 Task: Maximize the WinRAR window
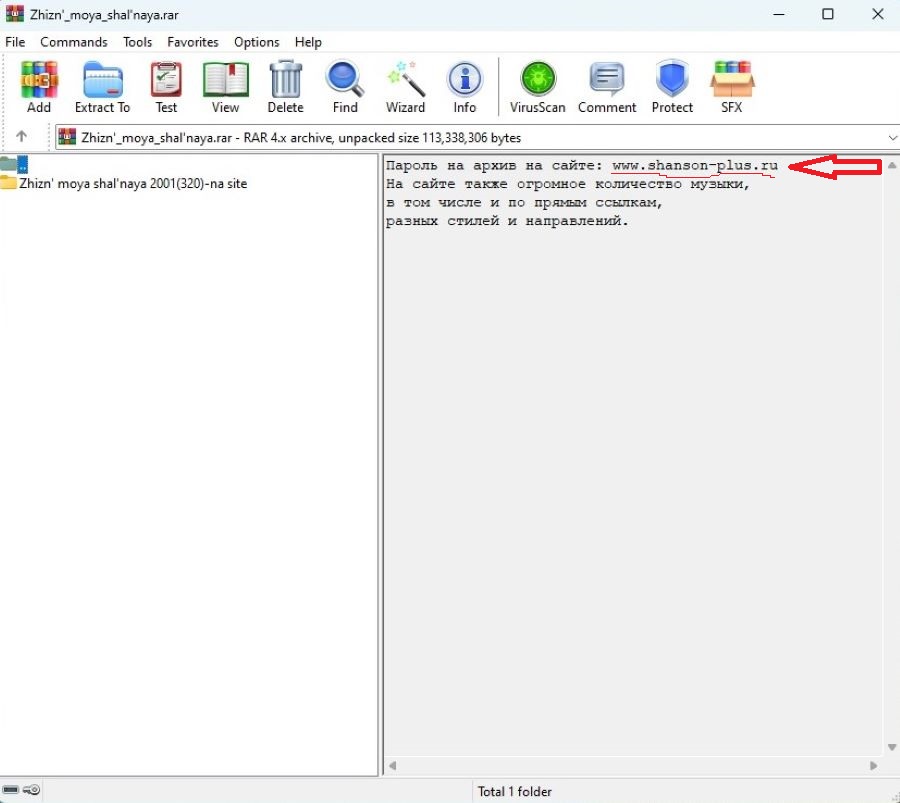click(x=828, y=14)
